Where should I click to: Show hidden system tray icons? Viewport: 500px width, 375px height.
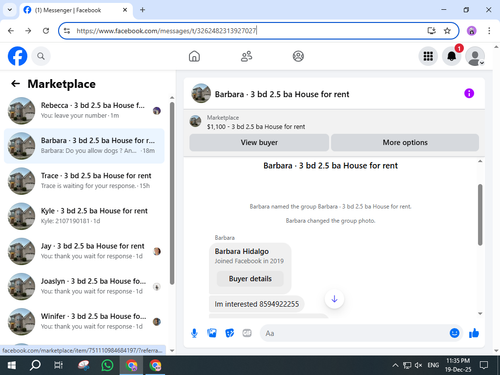pyautogui.click(x=395, y=365)
